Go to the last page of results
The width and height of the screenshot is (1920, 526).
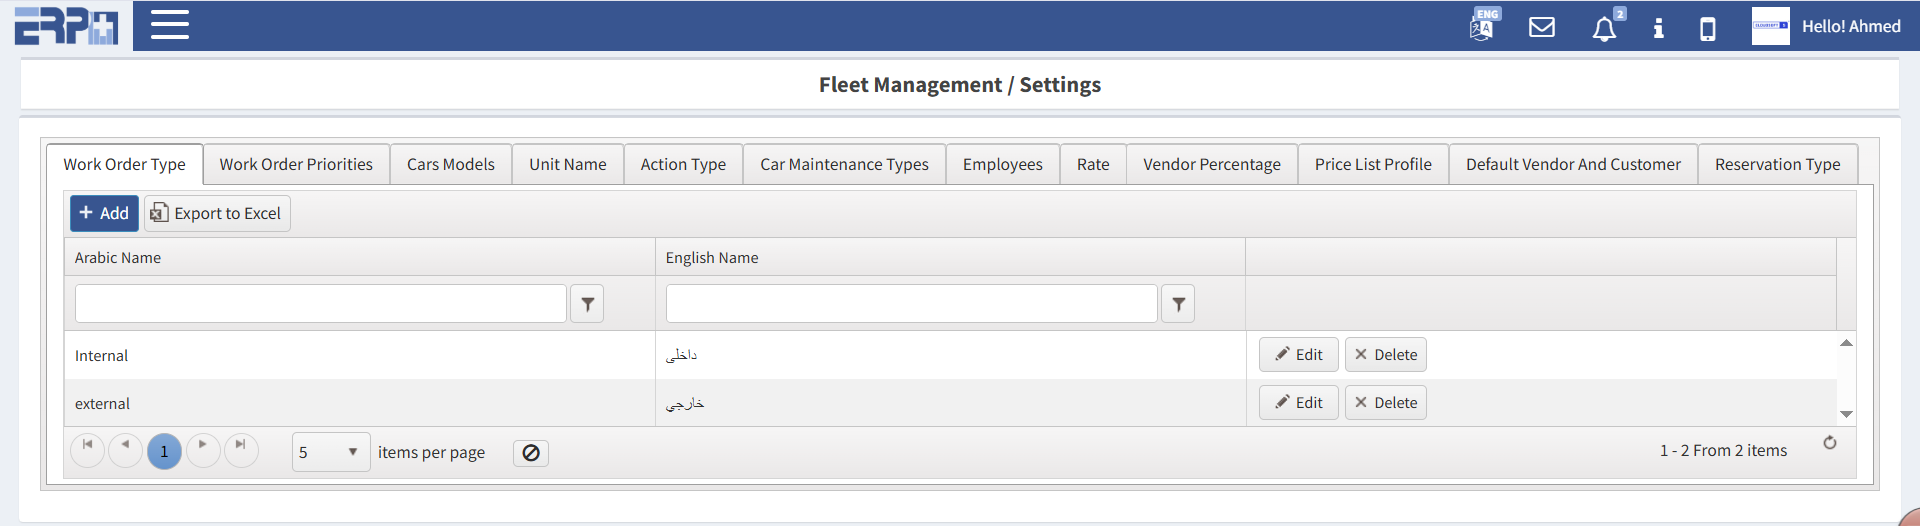coord(241,446)
